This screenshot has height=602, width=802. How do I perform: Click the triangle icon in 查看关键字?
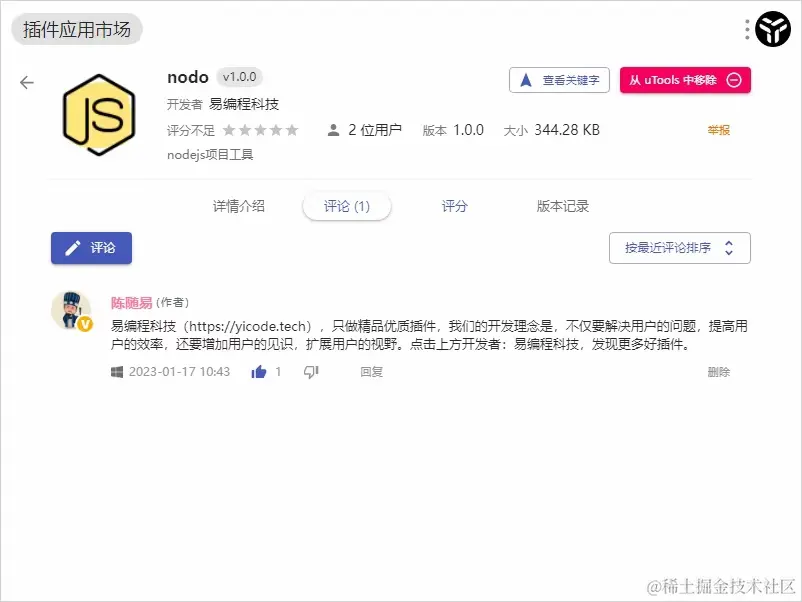526,80
